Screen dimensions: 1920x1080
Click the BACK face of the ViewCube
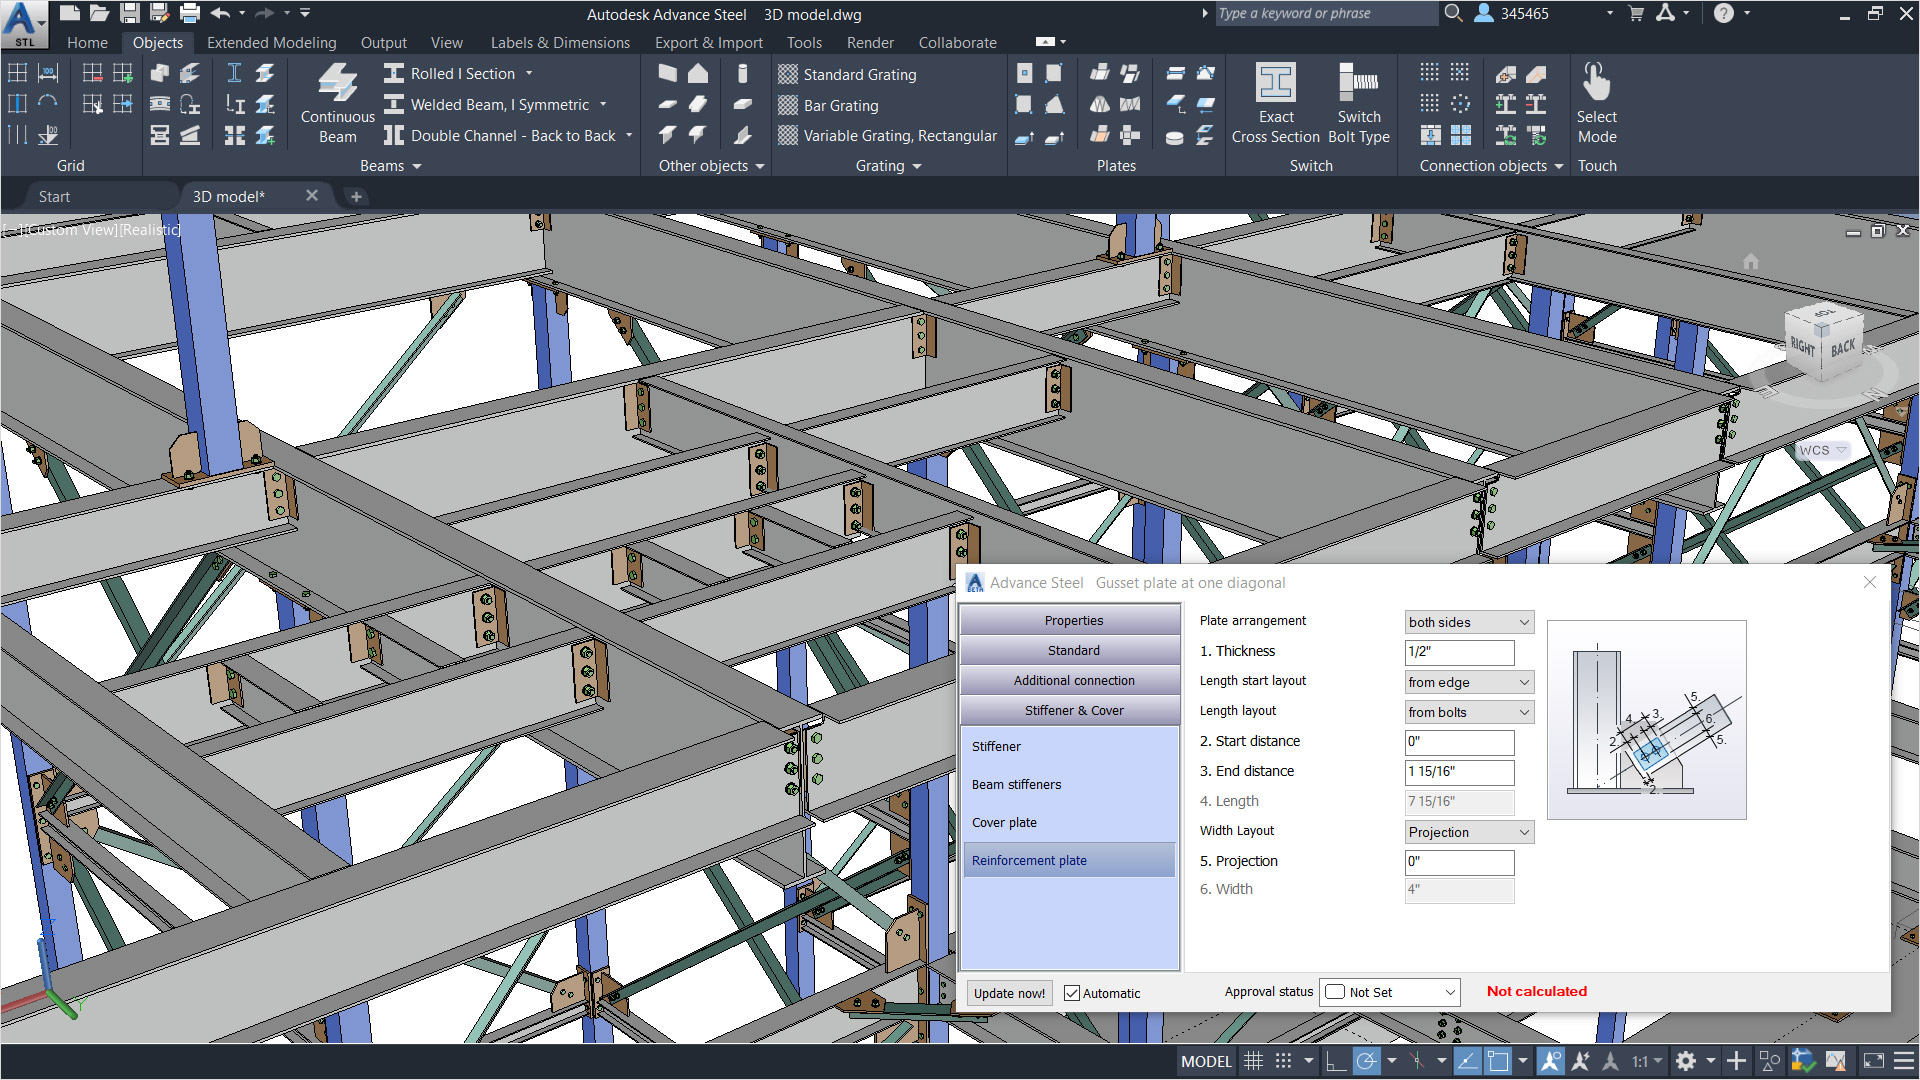1843,348
